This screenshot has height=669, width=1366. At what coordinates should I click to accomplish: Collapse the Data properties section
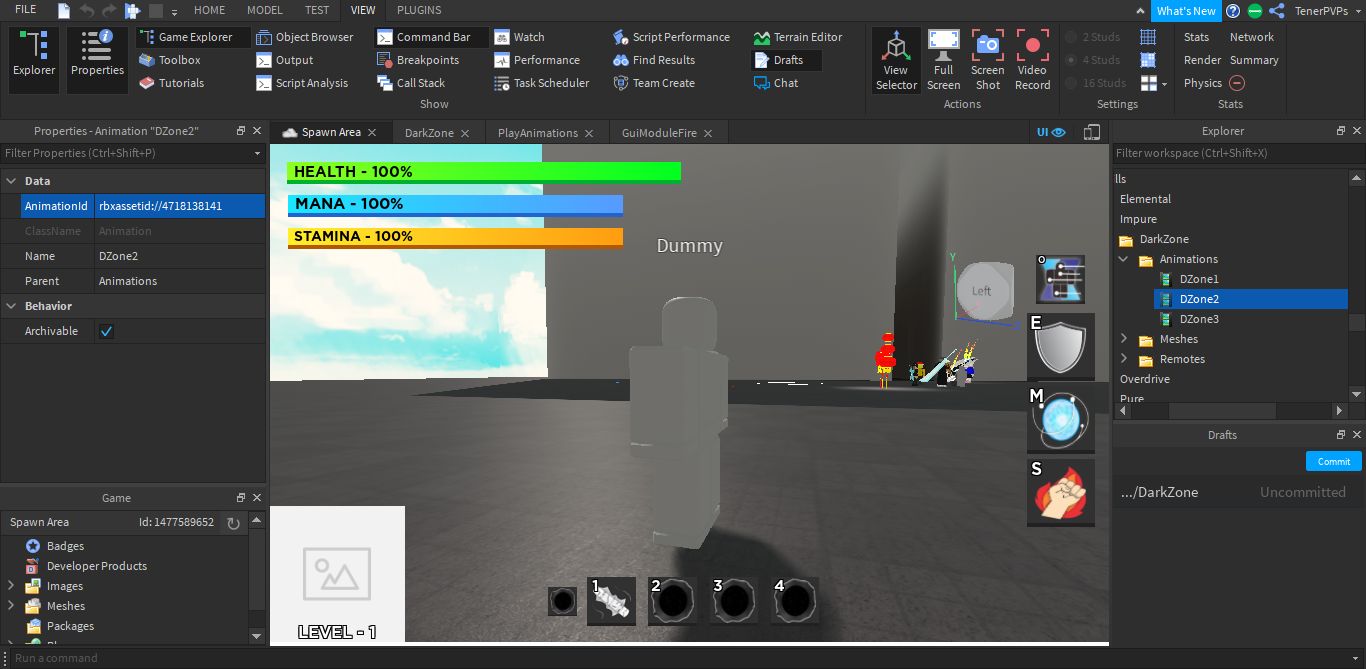(x=11, y=181)
